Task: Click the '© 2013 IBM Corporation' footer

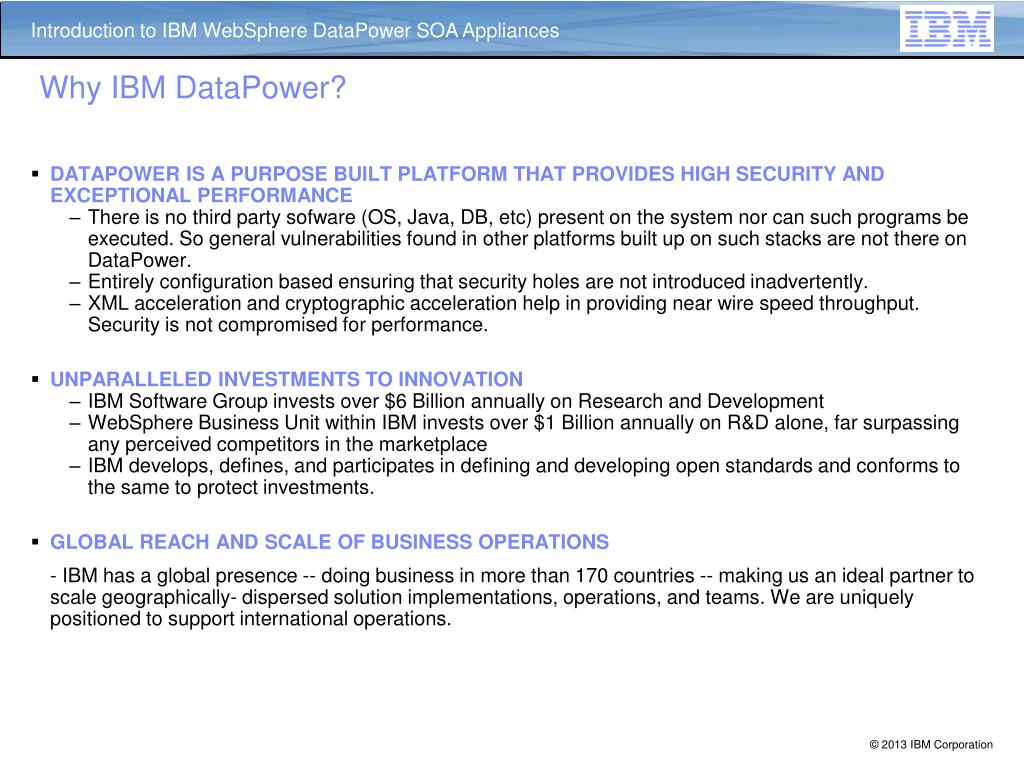Action: (931, 744)
